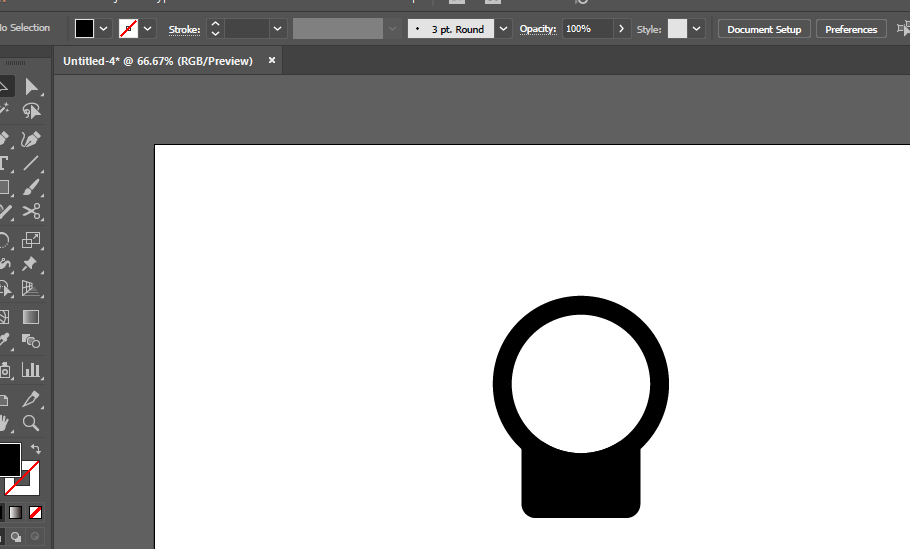Image resolution: width=910 pixels, height=549 pixels.
Task: Select the Scale tool
Action: pos(31,240)
